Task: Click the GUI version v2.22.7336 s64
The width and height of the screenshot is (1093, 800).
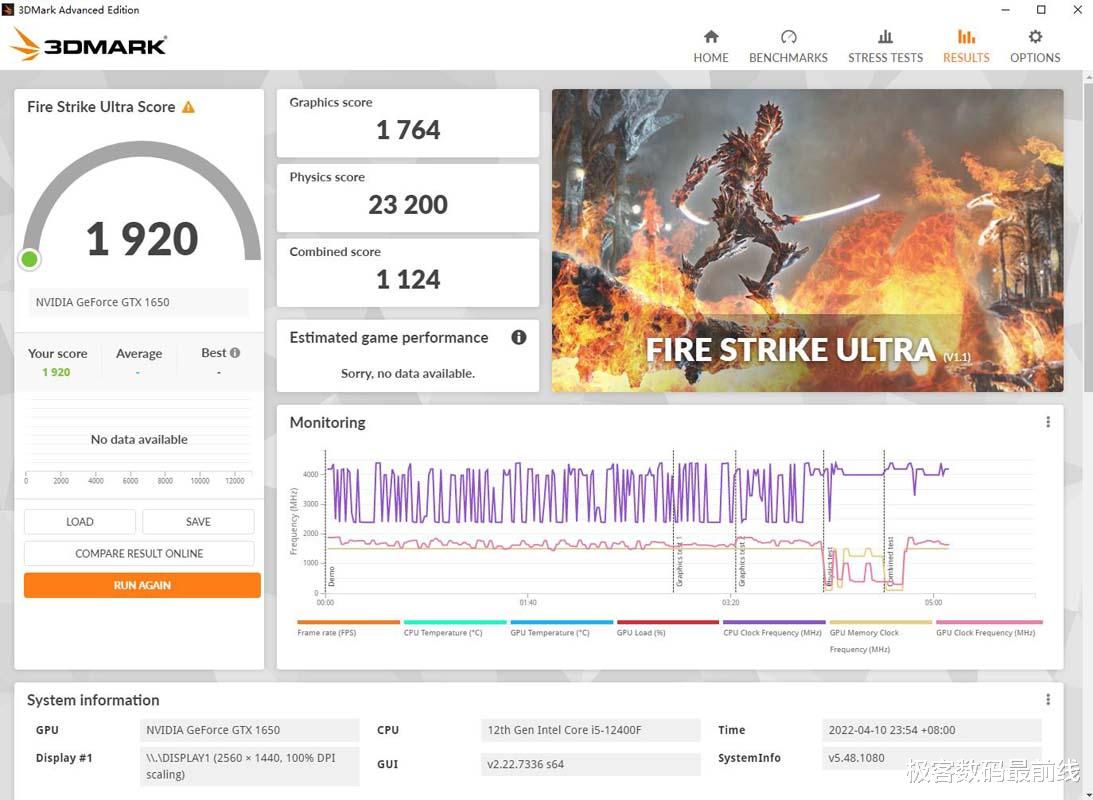Action: [590, 764]
